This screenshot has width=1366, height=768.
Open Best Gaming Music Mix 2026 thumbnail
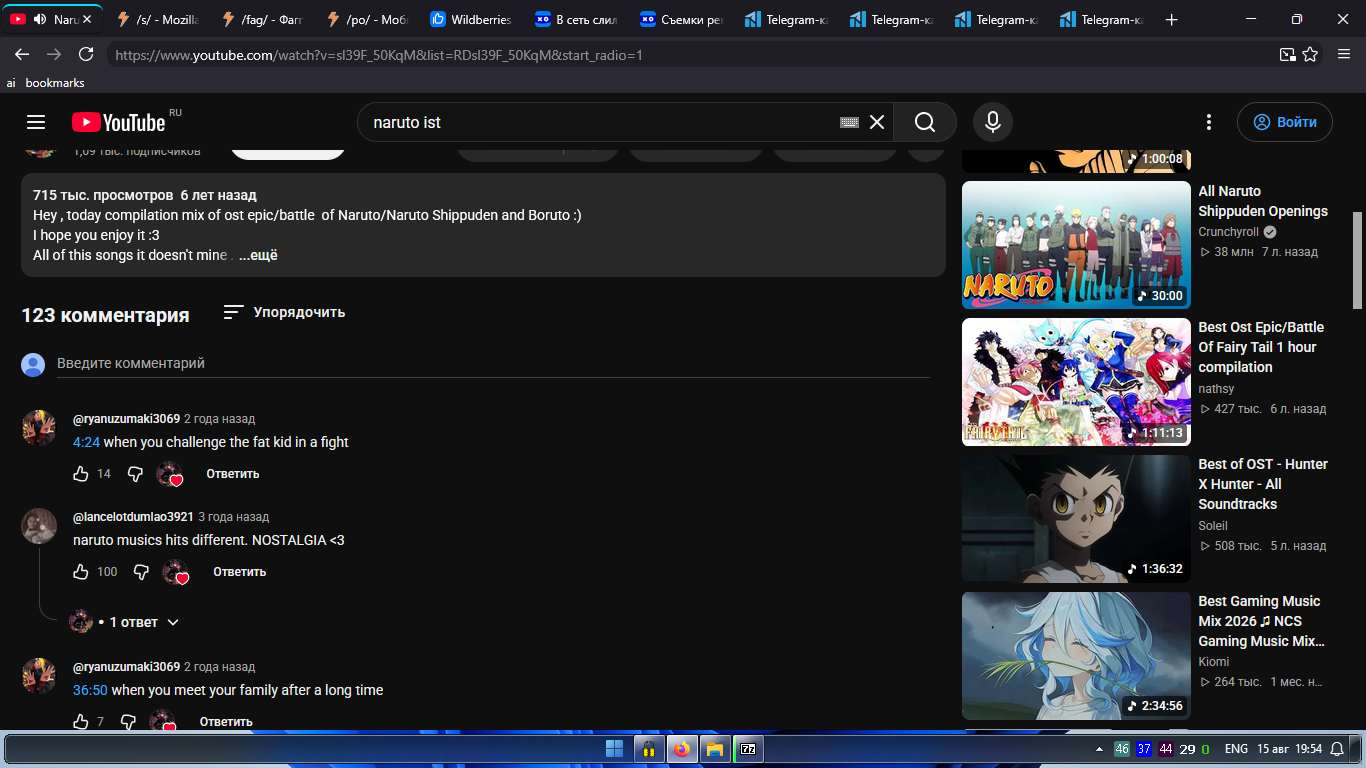click(x=1076, y=656)
